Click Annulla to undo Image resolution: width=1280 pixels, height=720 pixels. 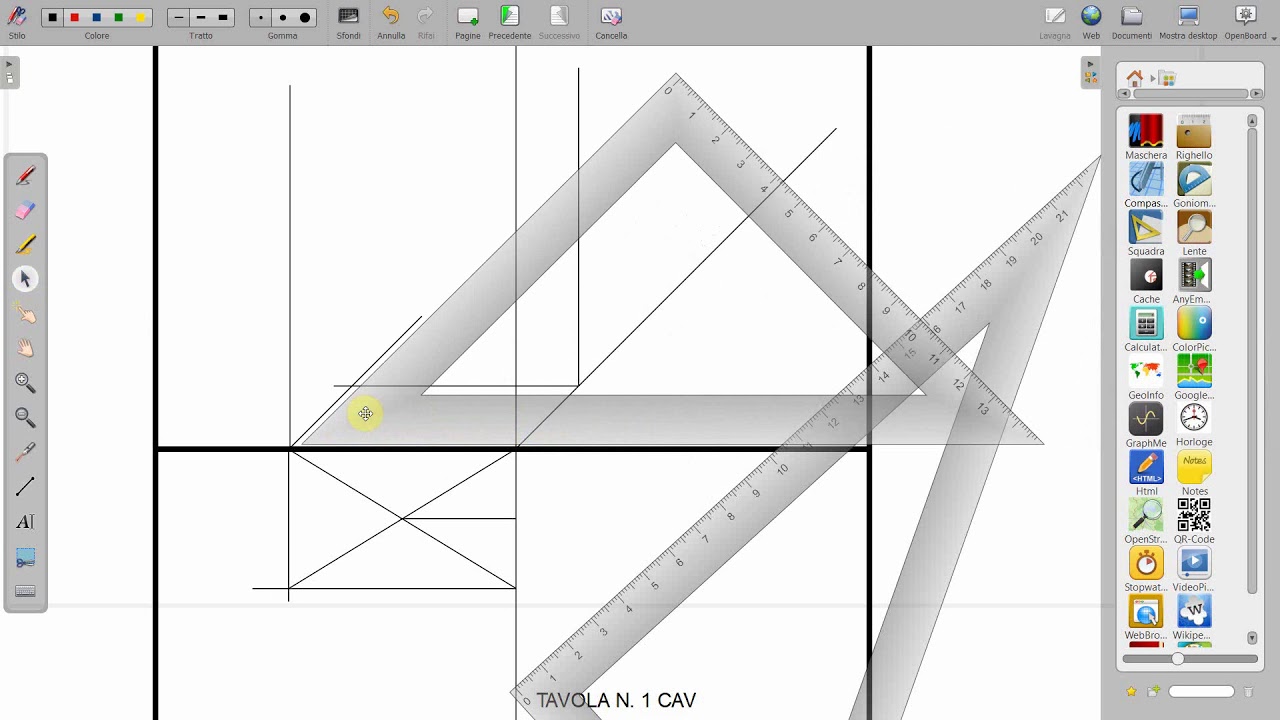pyautogui.click(x=391, y=21)
